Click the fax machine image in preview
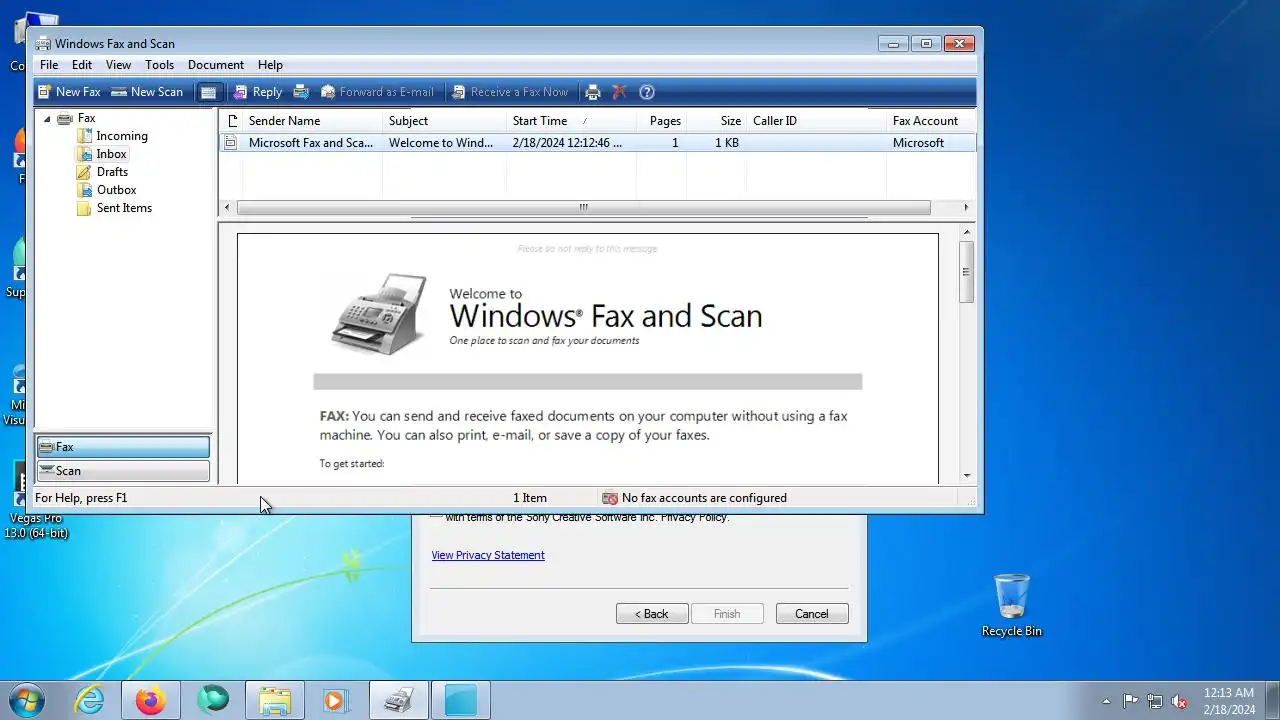This screenshot has width=1280, height=720. point(380,314)
